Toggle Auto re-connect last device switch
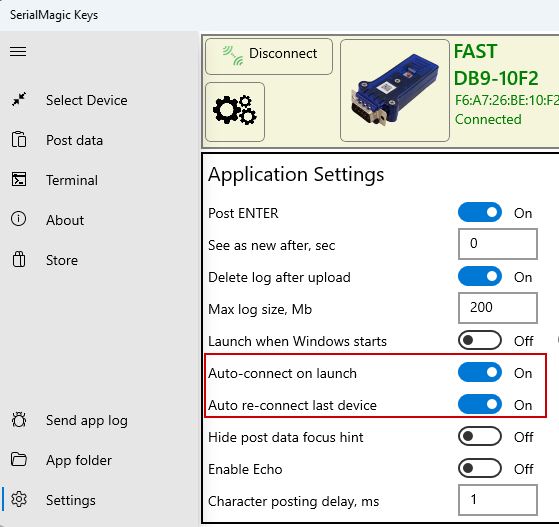 tap(480, 404)
